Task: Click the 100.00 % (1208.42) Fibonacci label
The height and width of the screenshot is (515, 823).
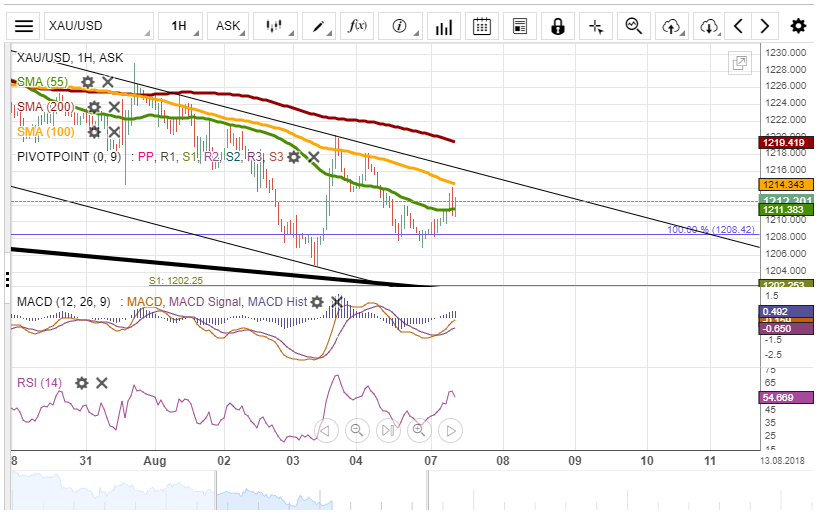Action: point(711,230)
